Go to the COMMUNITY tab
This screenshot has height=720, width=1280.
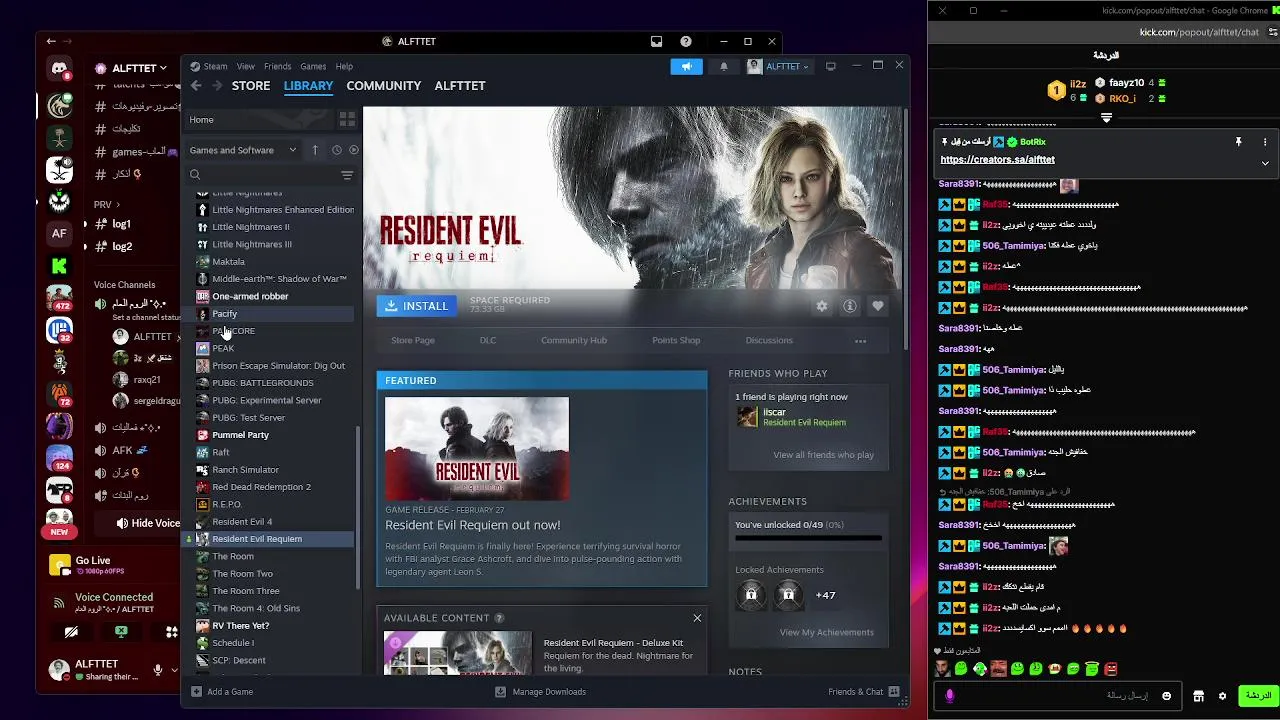383,86
